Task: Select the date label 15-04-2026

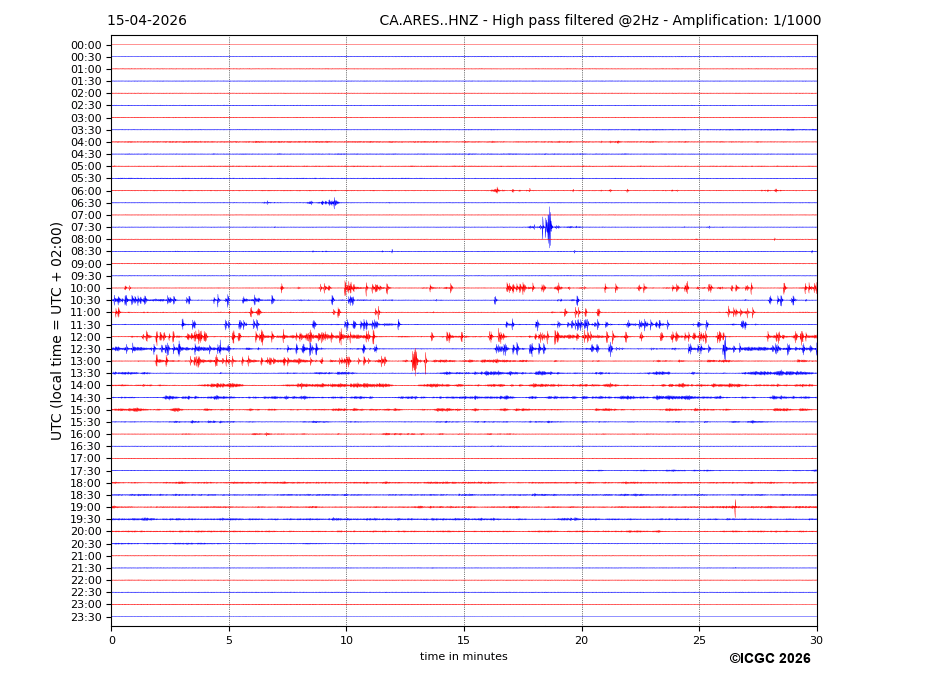Action: click(x=147, y=21)
